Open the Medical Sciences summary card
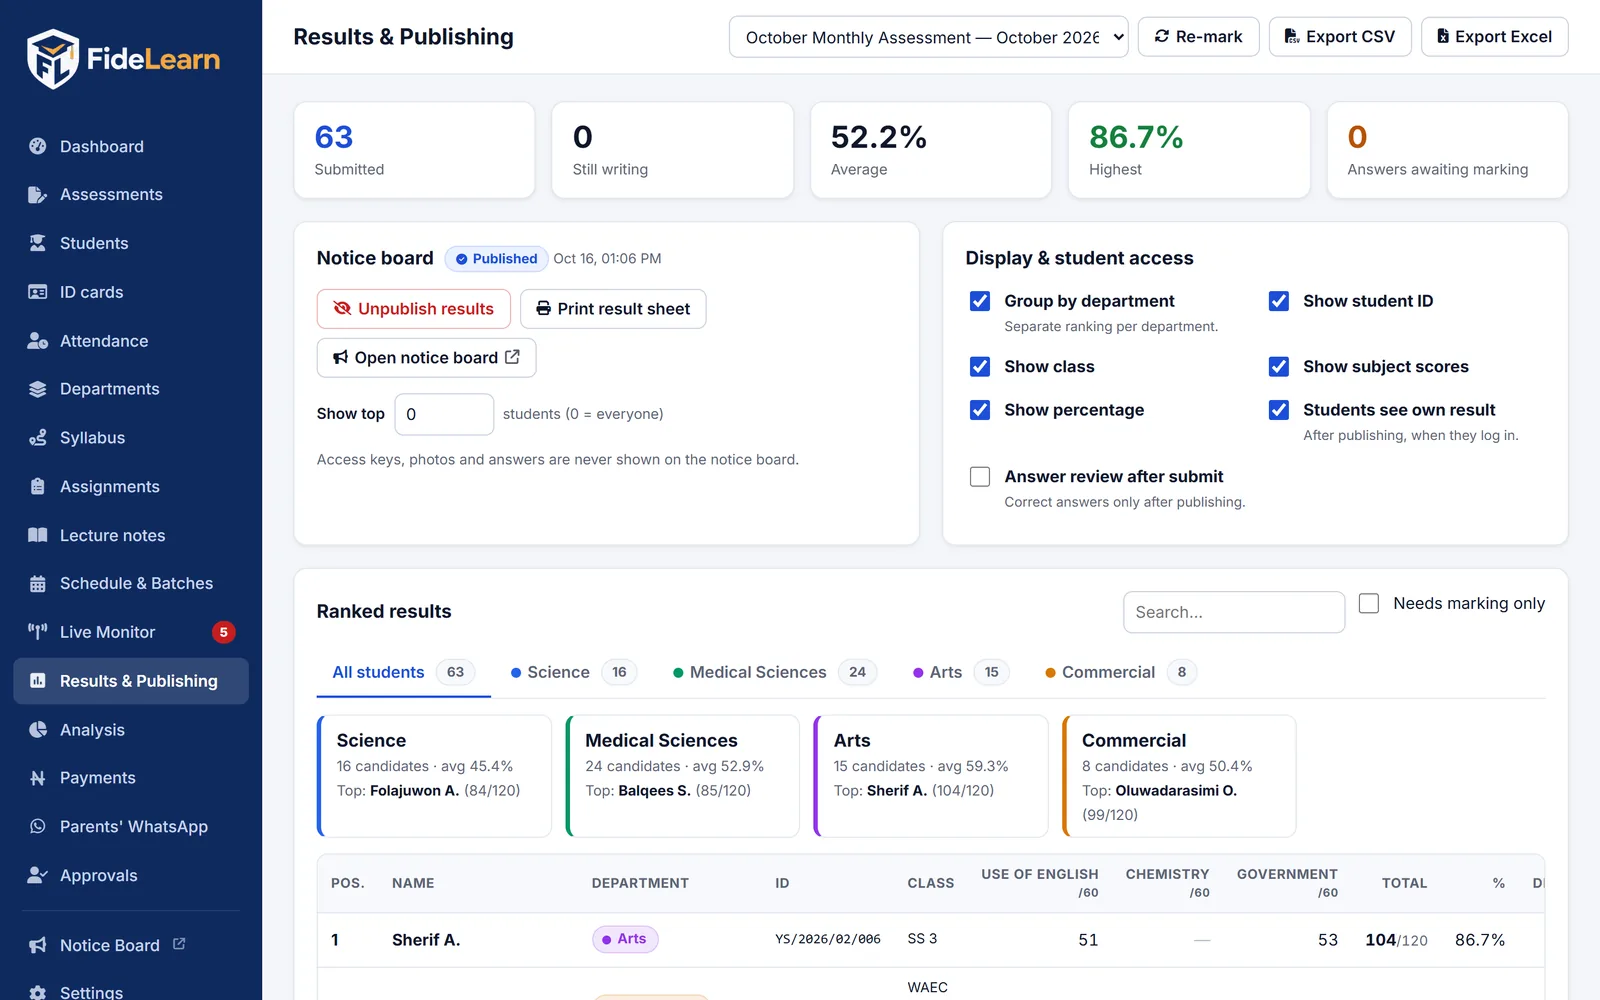This screenshot has width=1600, height=1000. (x=682, y=776)
